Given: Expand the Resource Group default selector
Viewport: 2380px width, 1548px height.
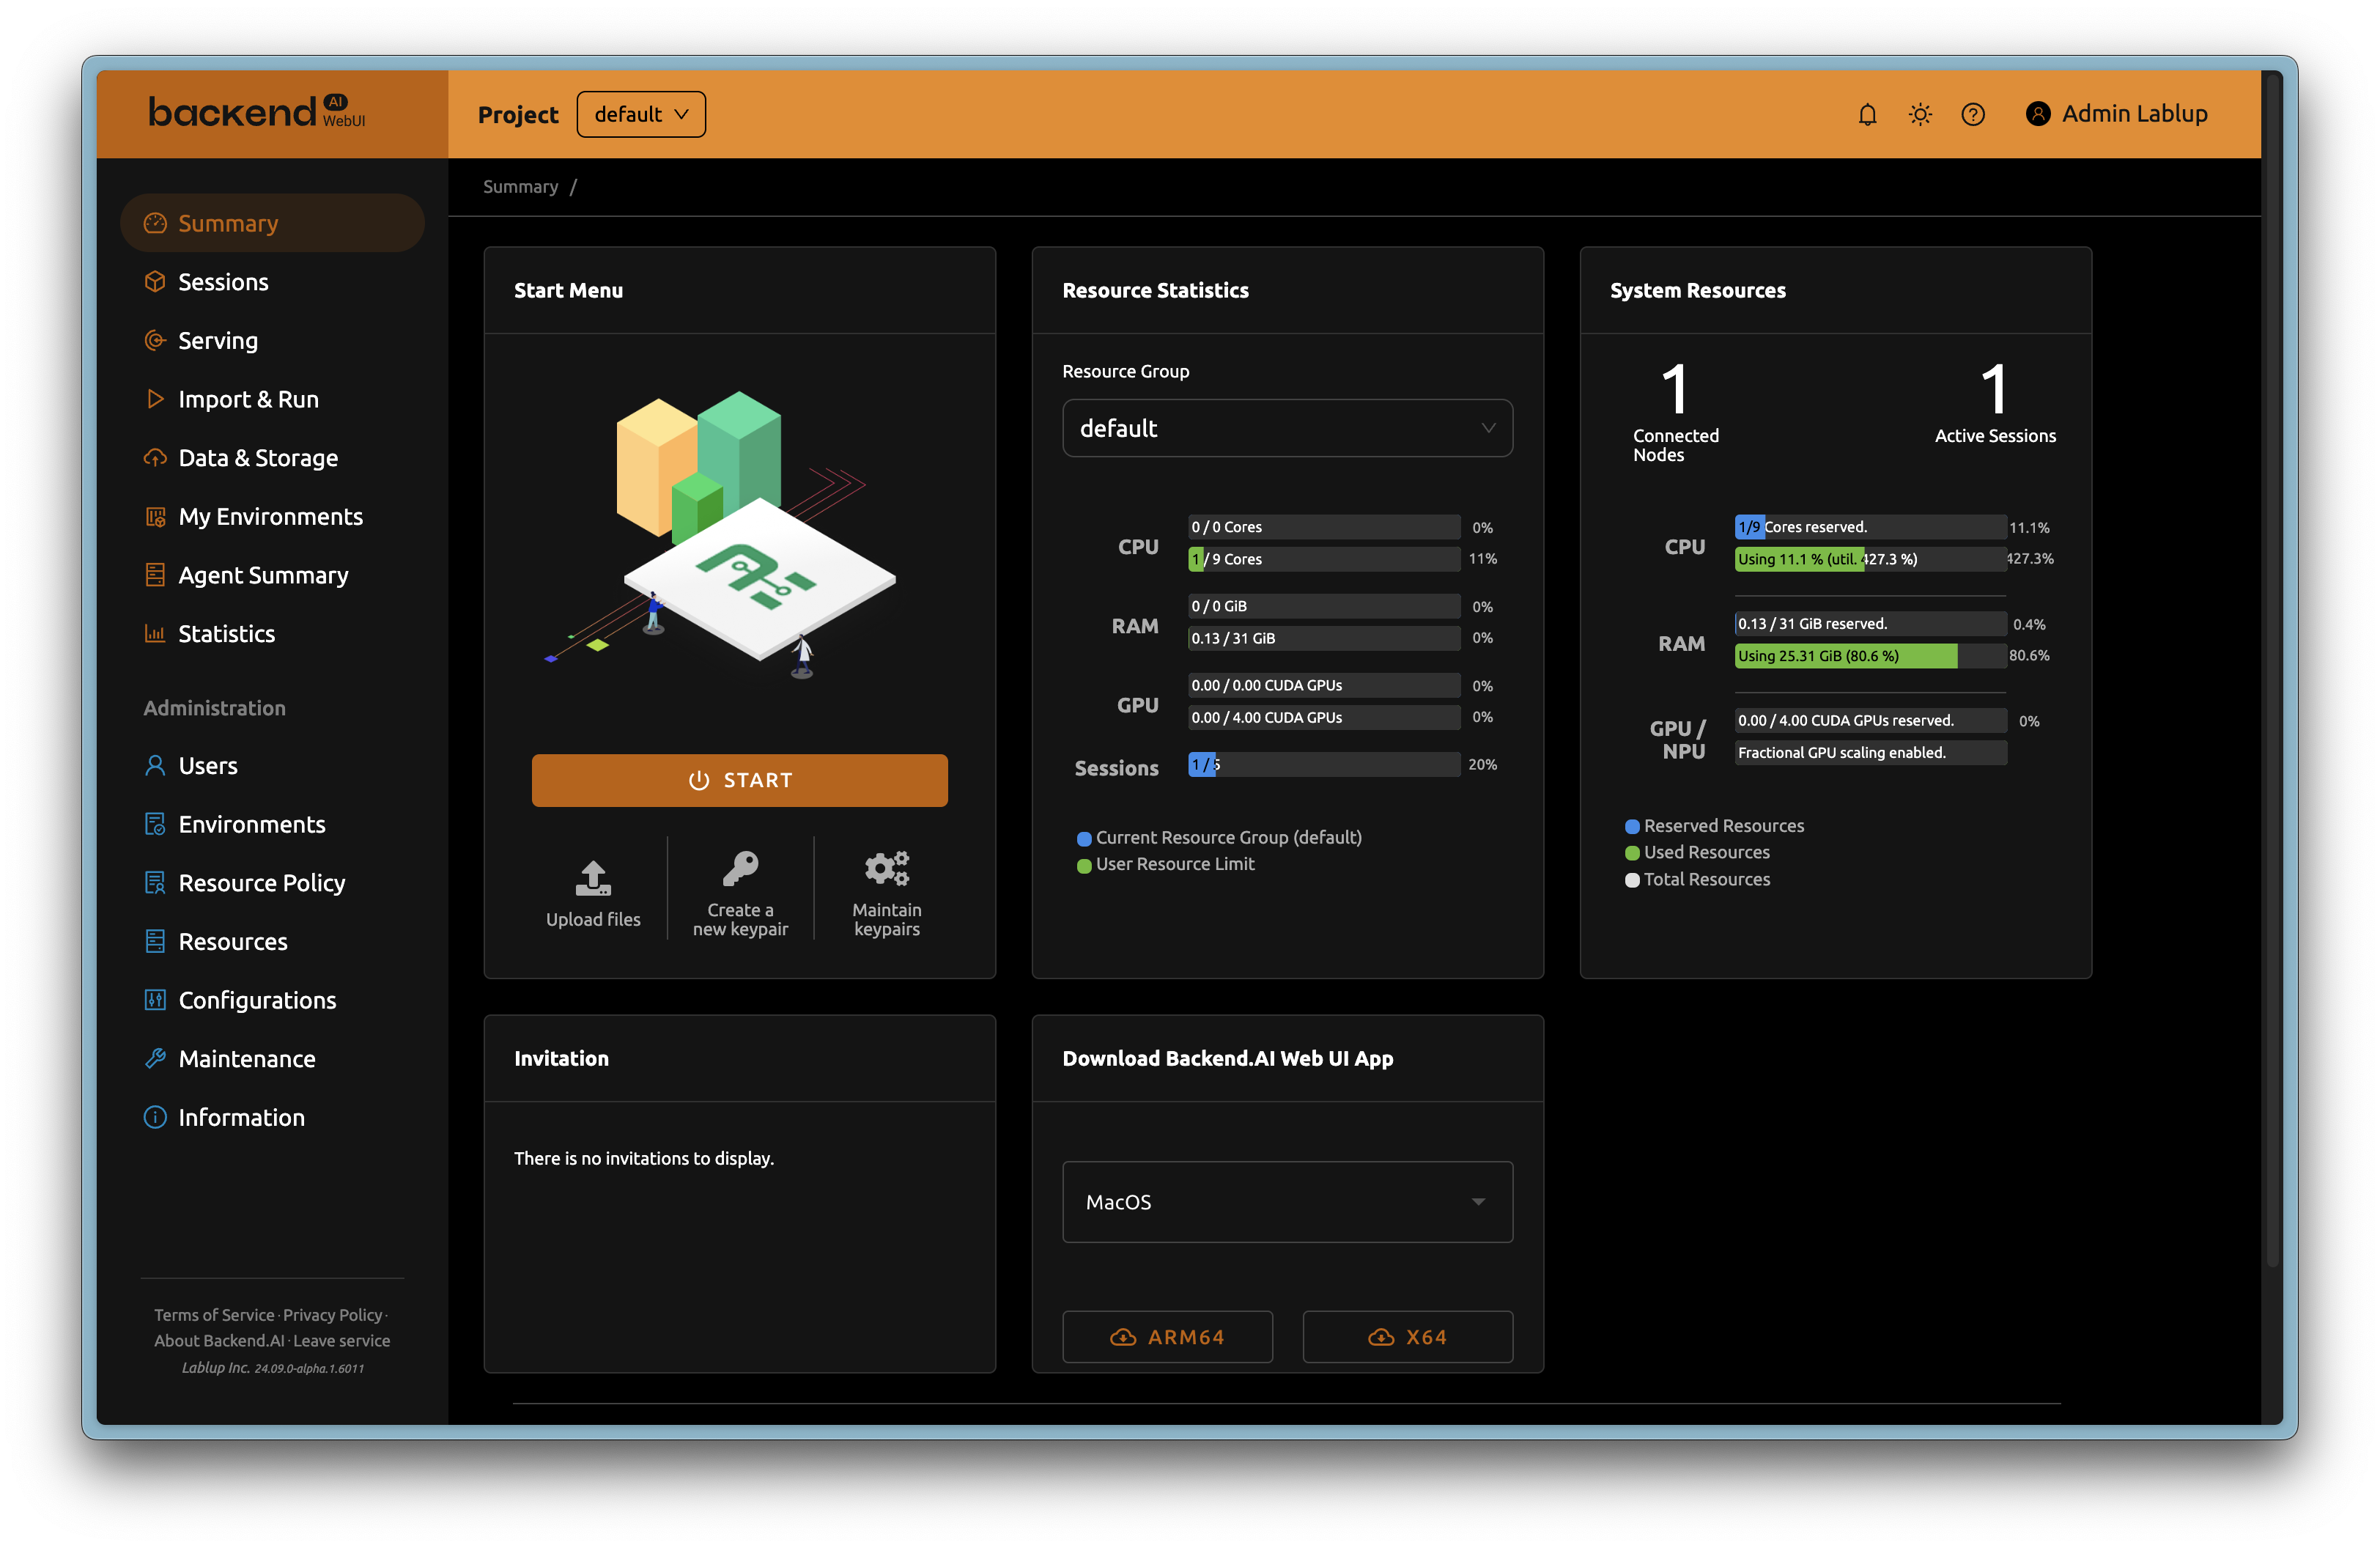Looking at the screenshot, I should click(x=1287, y=428).
